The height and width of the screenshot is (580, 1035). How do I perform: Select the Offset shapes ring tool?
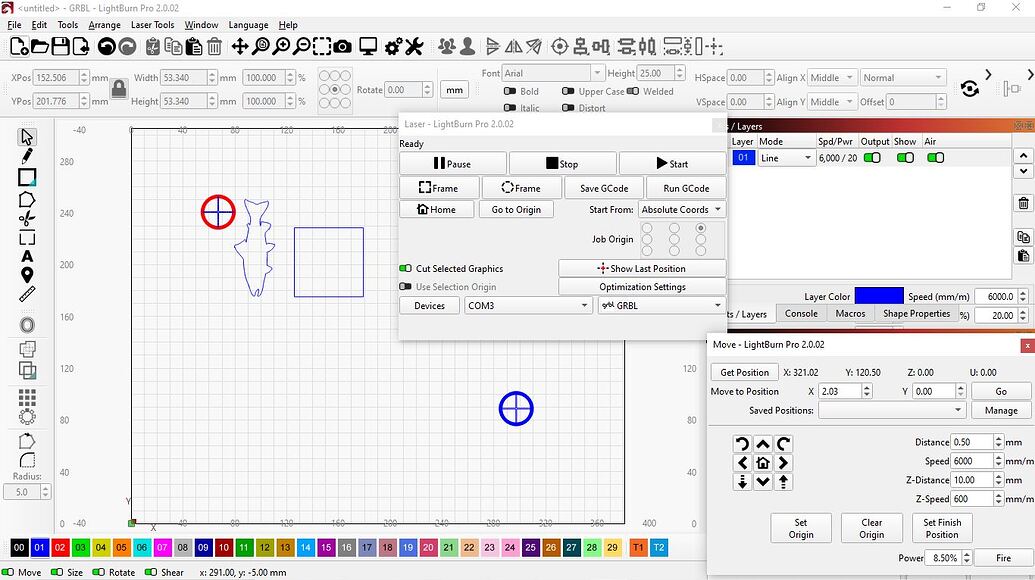tap(27, 325)
